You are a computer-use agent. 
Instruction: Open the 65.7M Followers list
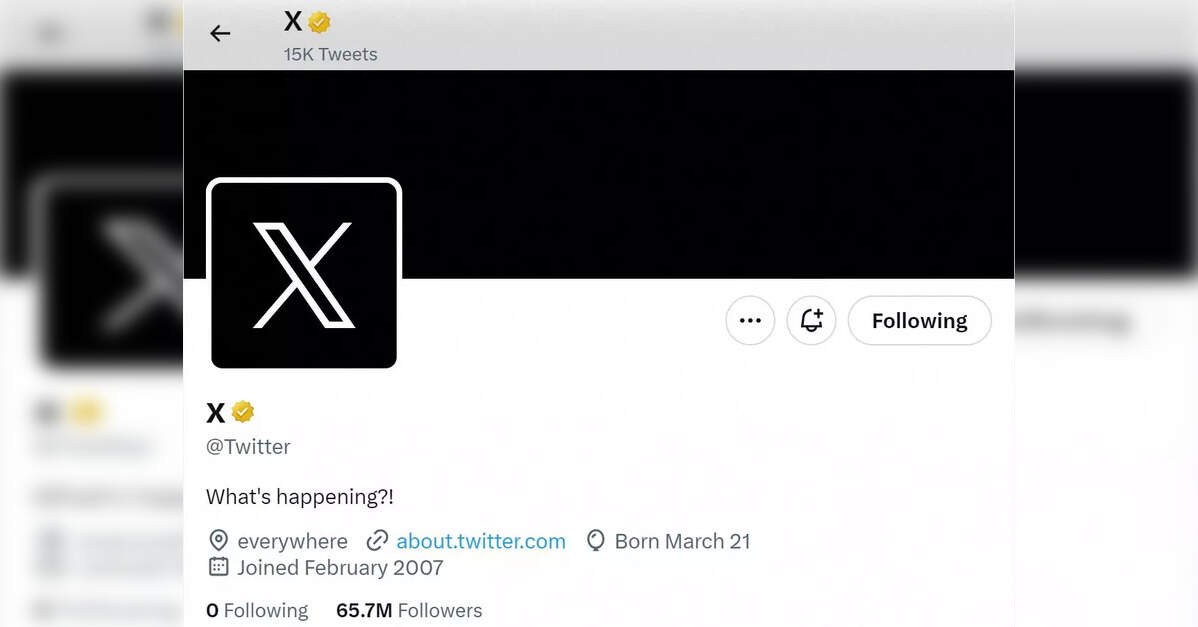coord(409,610)
